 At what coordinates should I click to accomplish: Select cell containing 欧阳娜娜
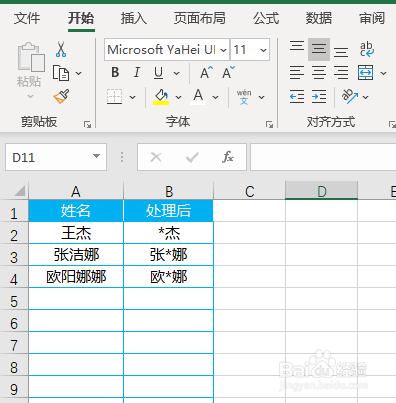pyautogui.click(x=76, y=277)
